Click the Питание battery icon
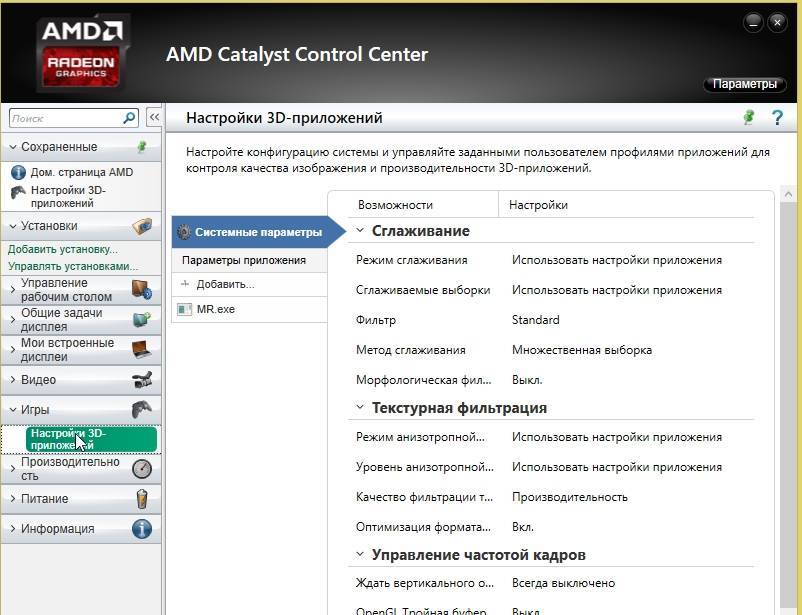The image size is (802, 615). (x=142, y=499)
